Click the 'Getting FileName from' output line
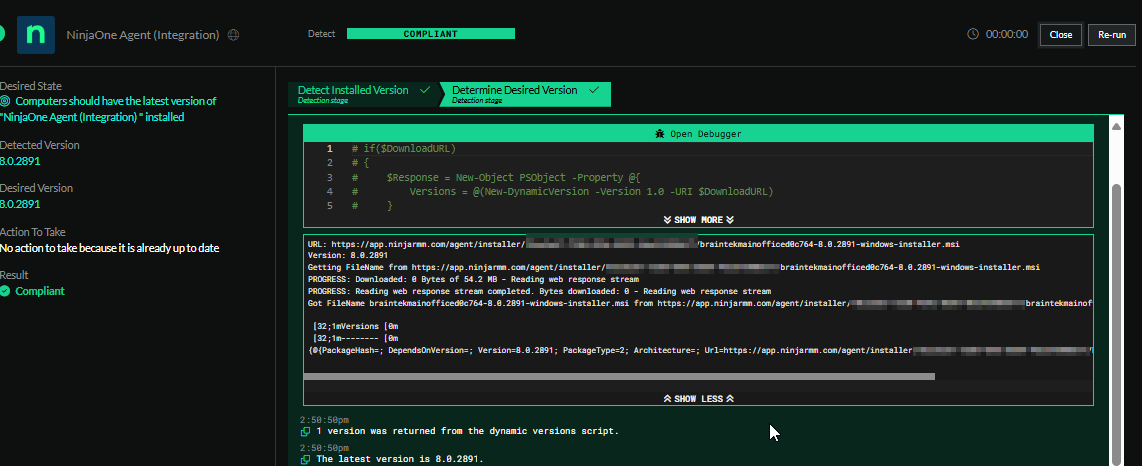The image size is (1142, 466). coord(674,267)
